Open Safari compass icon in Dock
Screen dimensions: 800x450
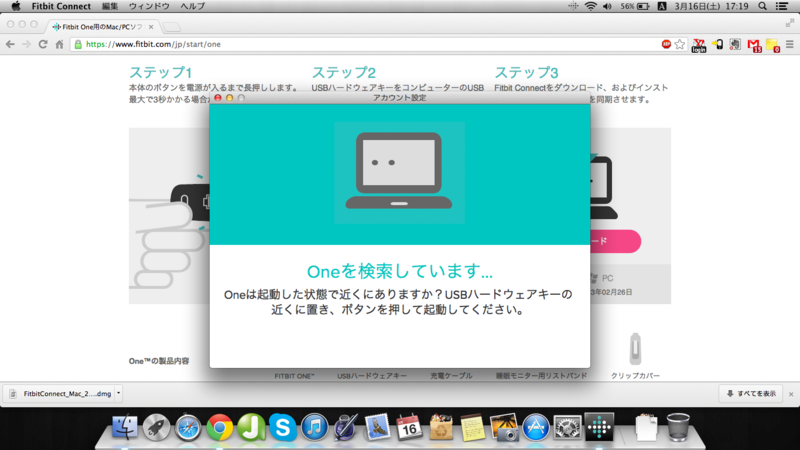pyautogui.click(x=188, y=427)
